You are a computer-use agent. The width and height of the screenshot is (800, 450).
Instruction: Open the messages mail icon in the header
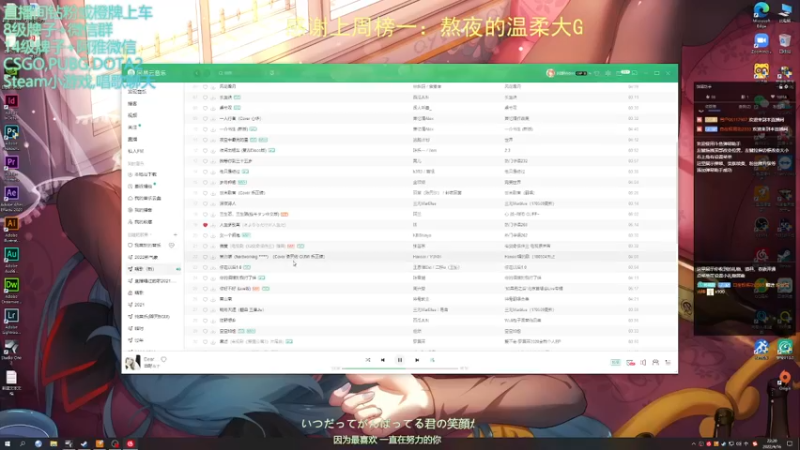(x=619, y=73)
